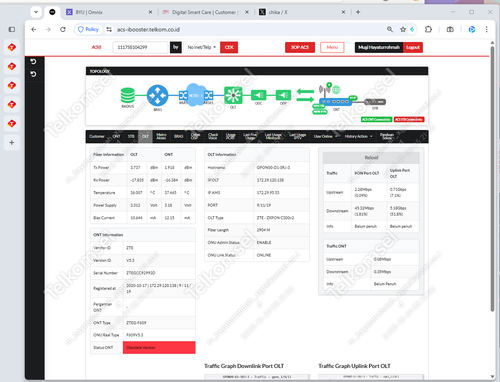This screenshot has height=382, width=500.
Task: Click the Policy chip in address bar
Action: point(88,29)
